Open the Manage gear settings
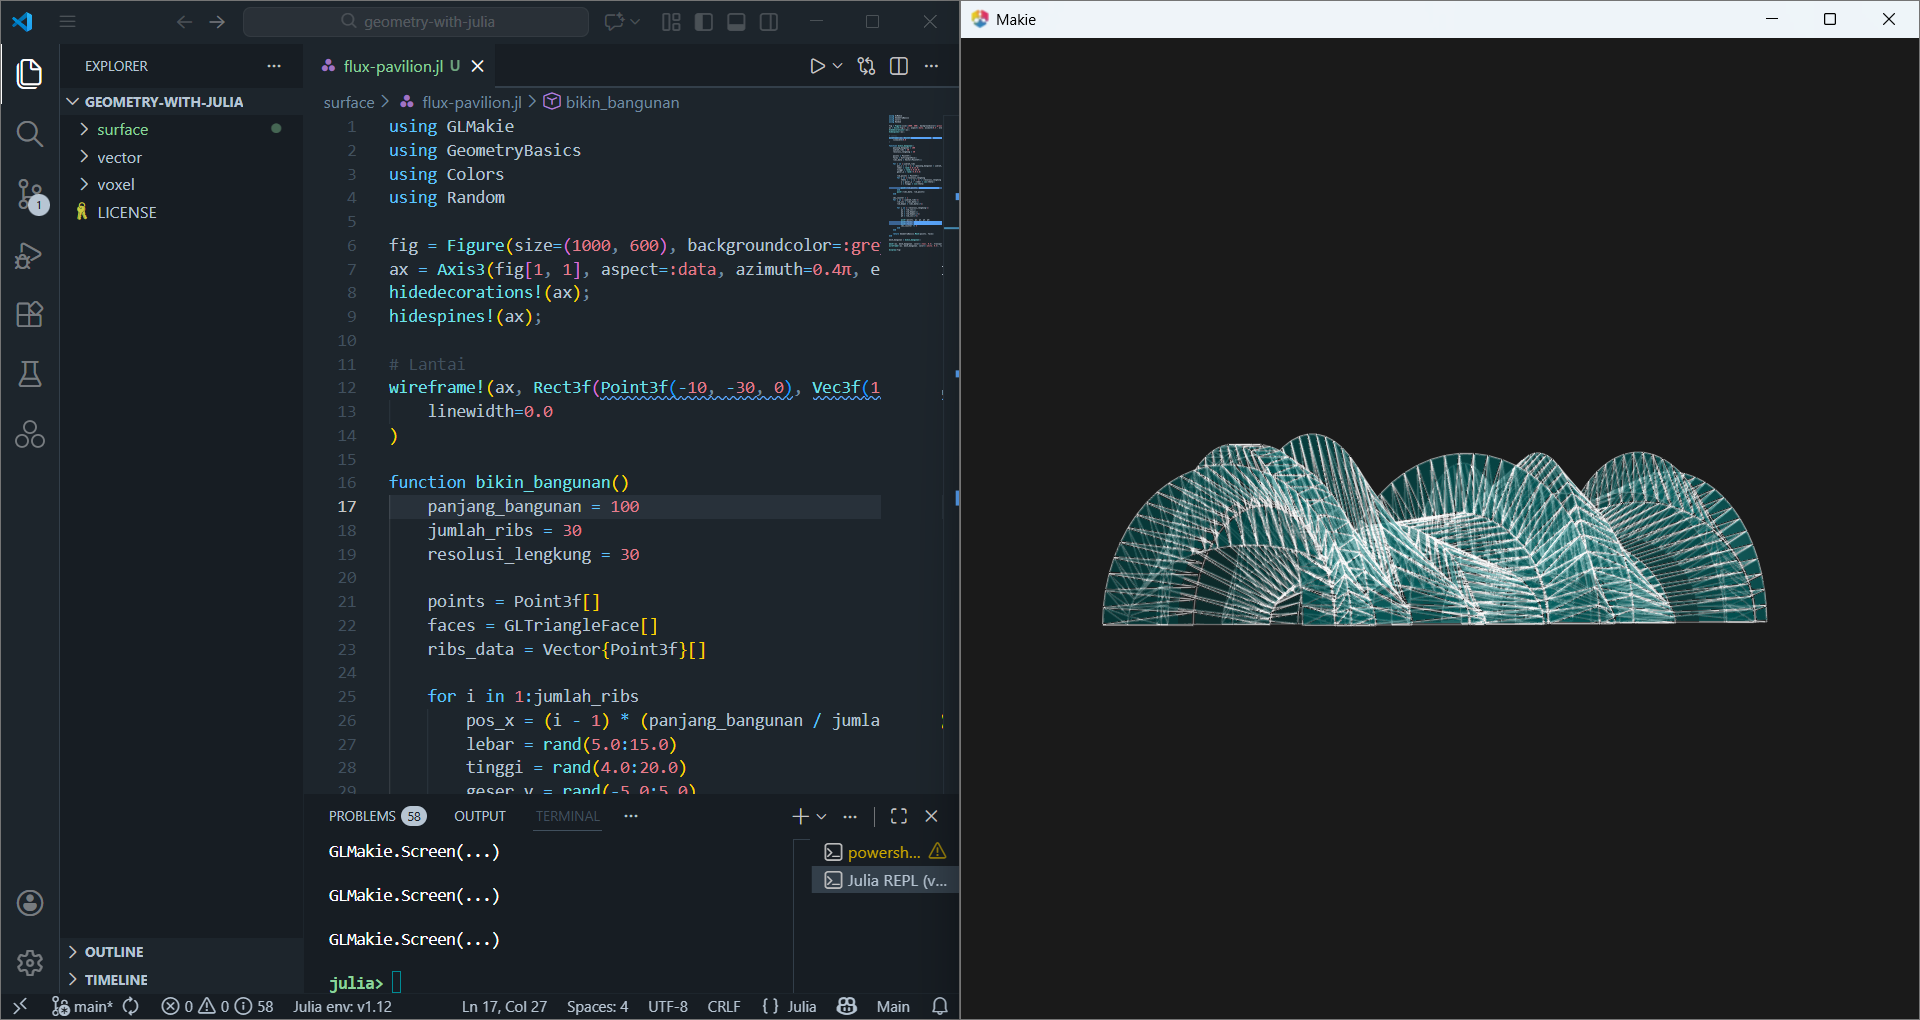 point(30,962)
